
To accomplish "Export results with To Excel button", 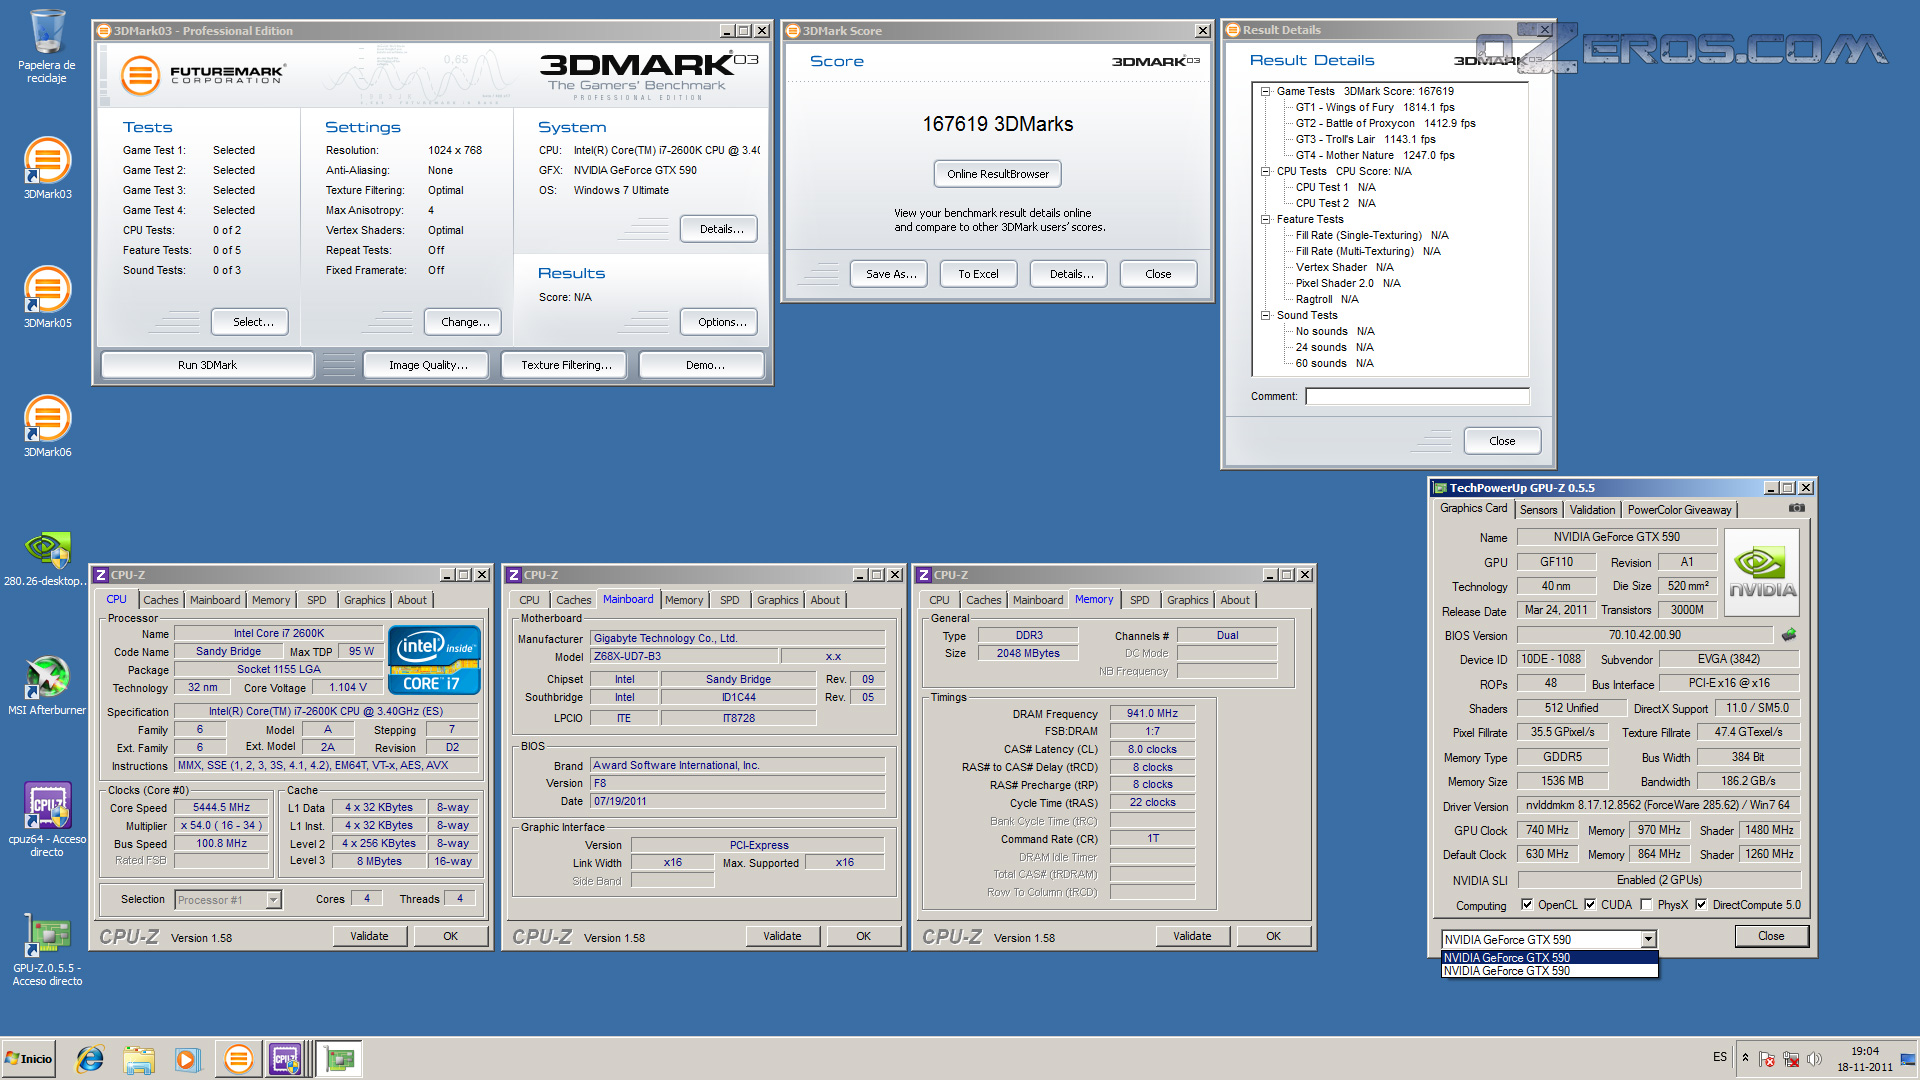I will point(978,274).
